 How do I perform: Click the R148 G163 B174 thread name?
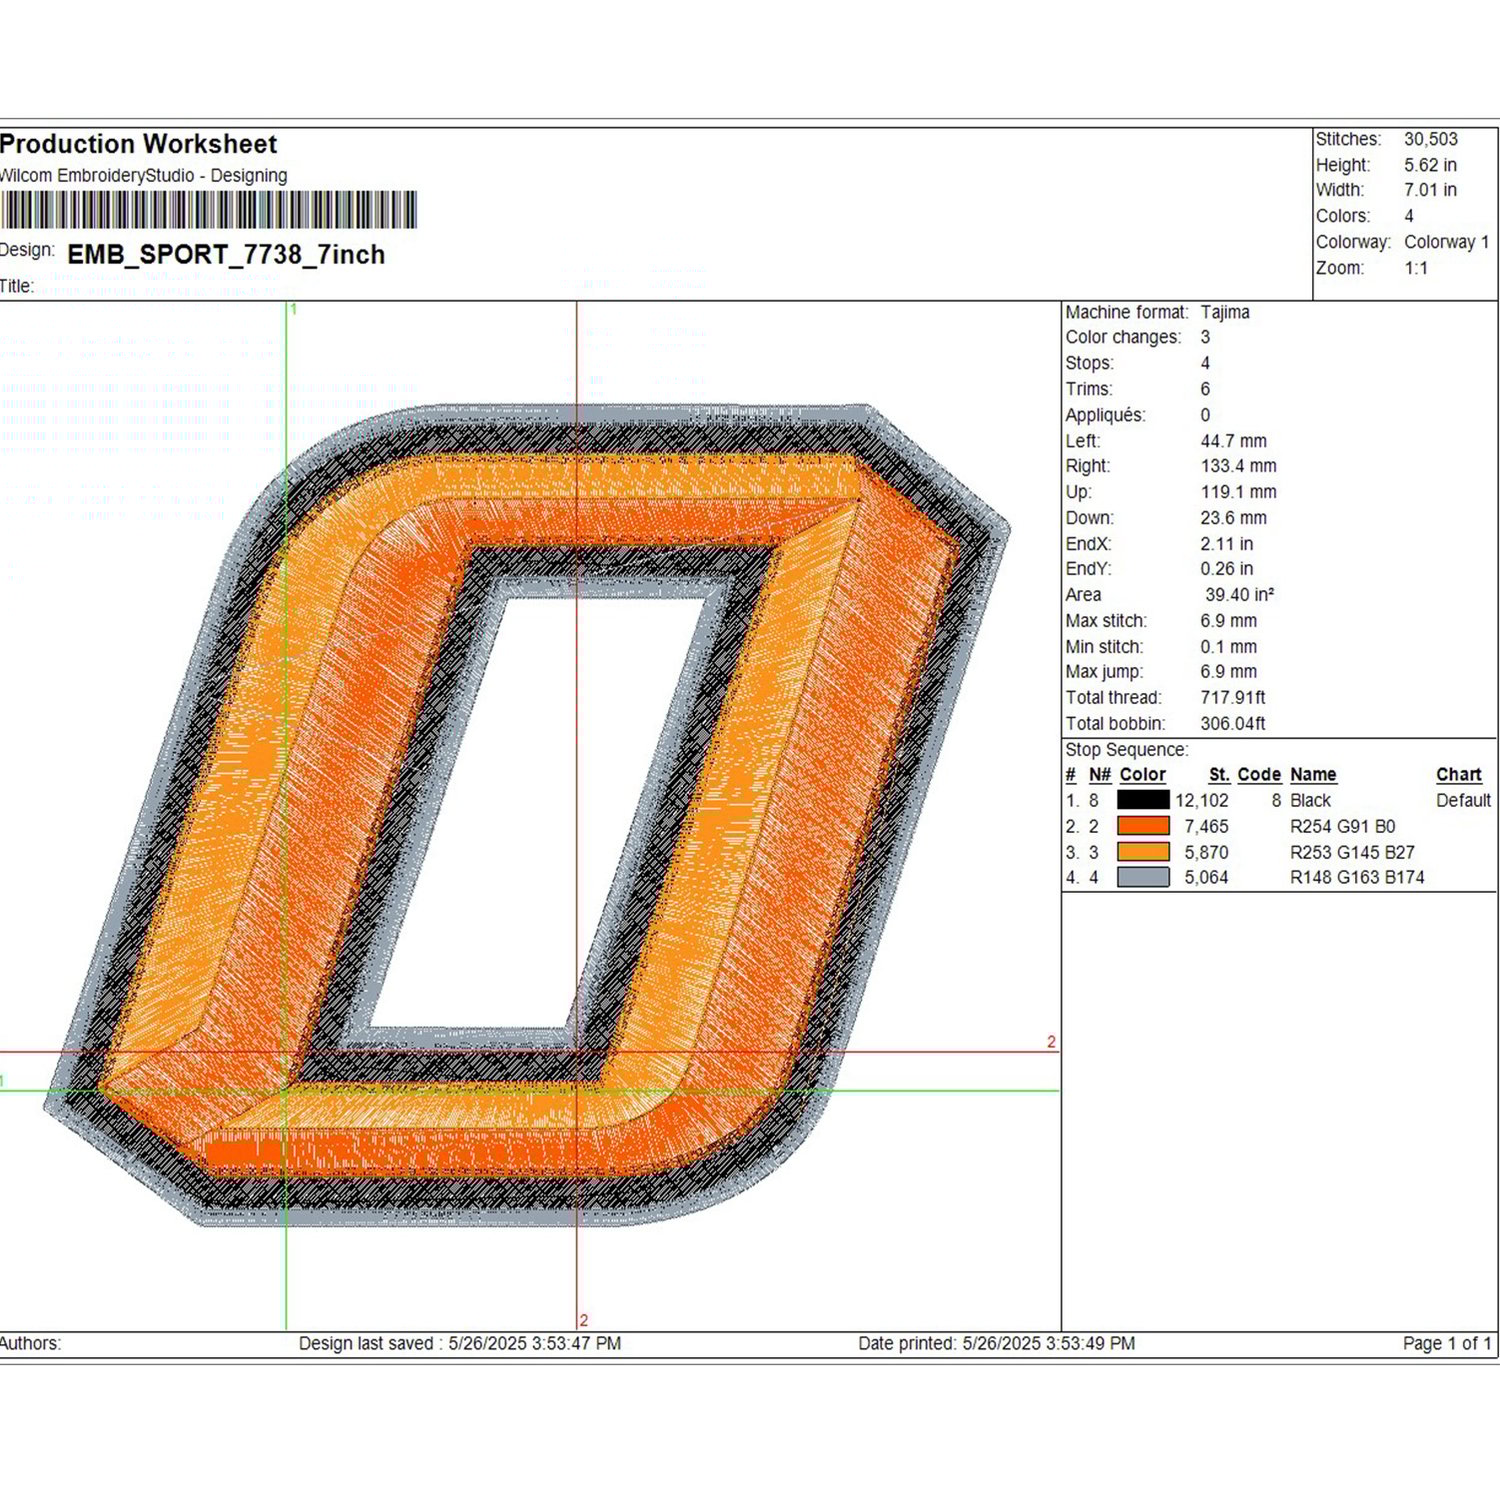[x=1357, y=878]
